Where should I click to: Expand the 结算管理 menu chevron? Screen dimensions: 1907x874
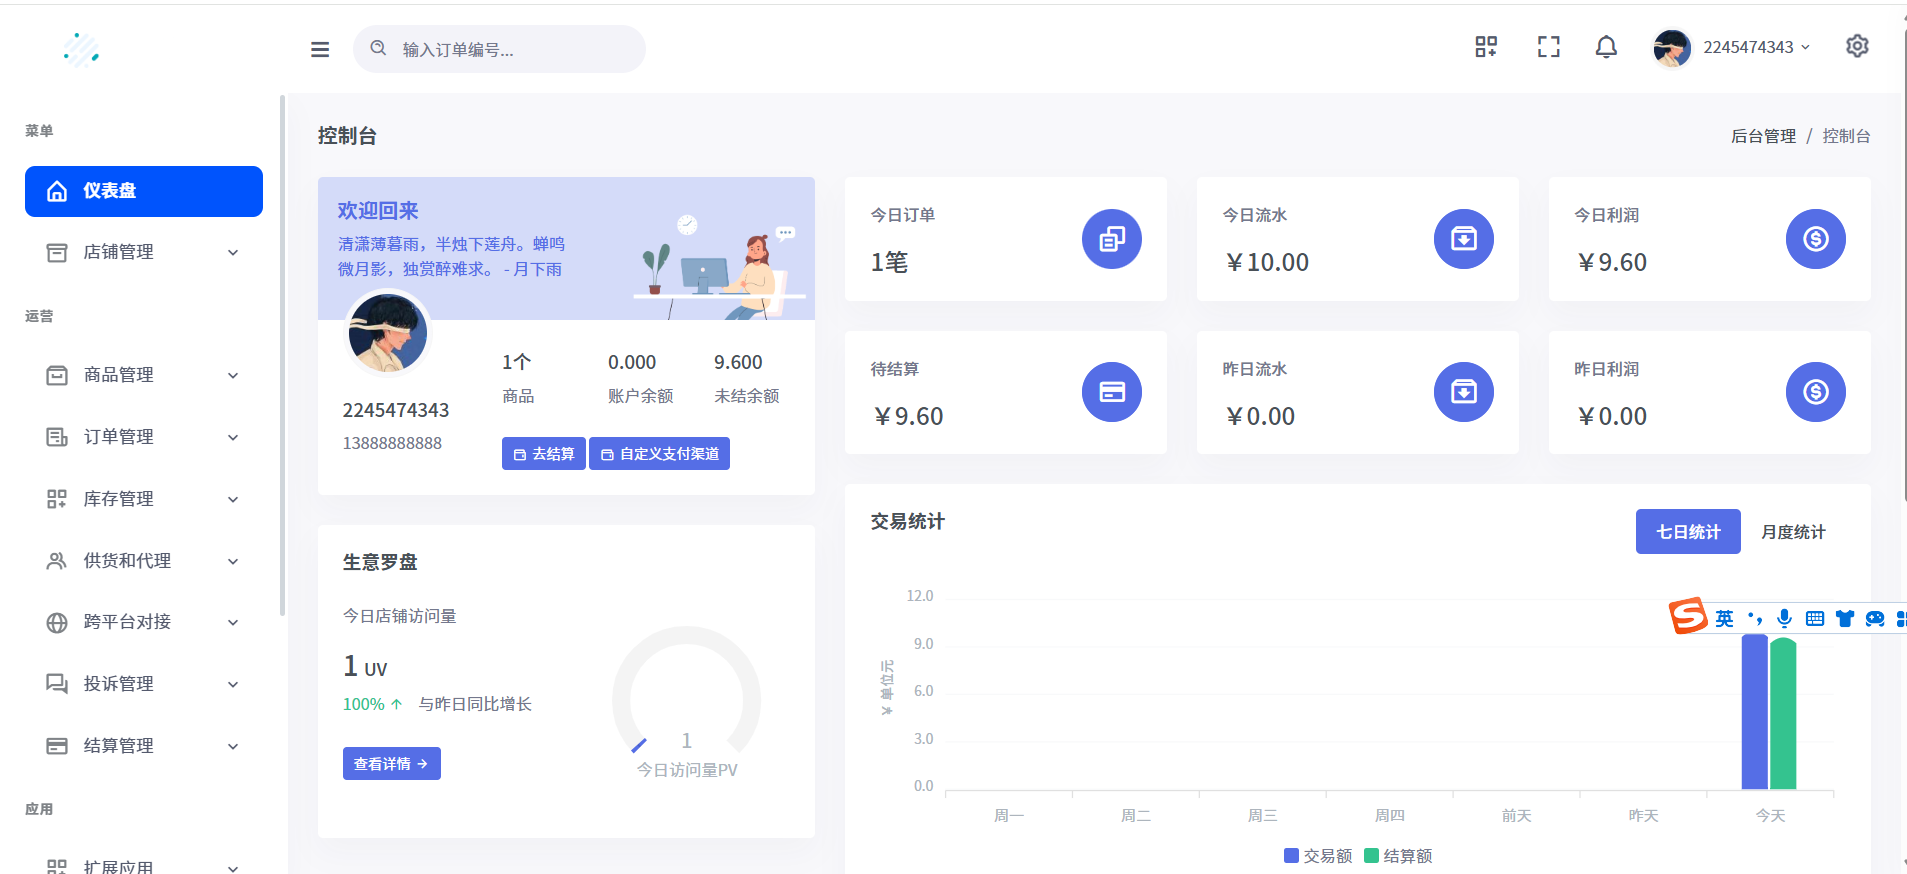(x=233, y=747)
